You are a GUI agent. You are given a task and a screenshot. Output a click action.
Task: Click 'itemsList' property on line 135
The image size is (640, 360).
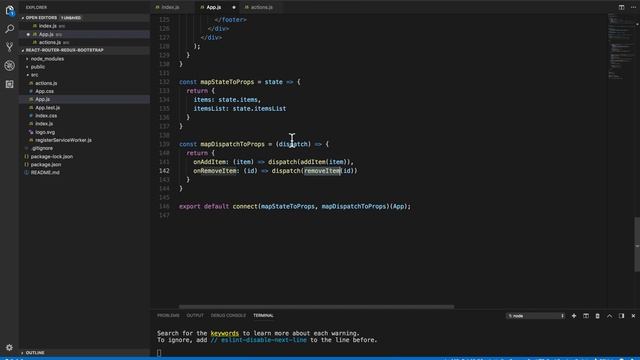click(x=209, y=109)
